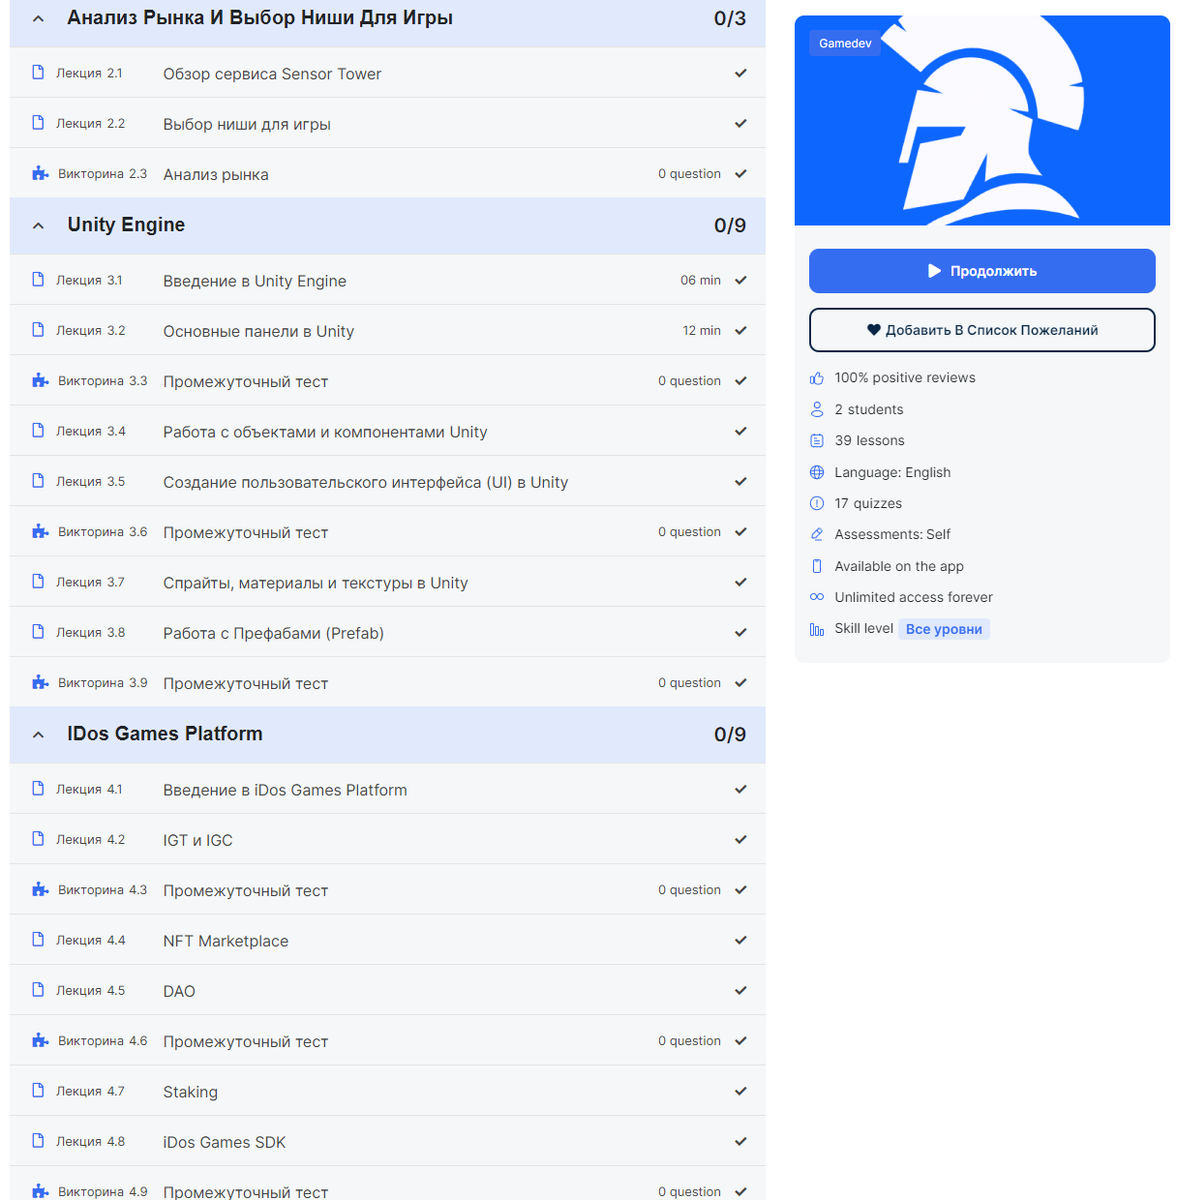Click the Spartan helmet course thumbnail
The height and width of the screenshot is (1200, 1177).
pos(982,120)
